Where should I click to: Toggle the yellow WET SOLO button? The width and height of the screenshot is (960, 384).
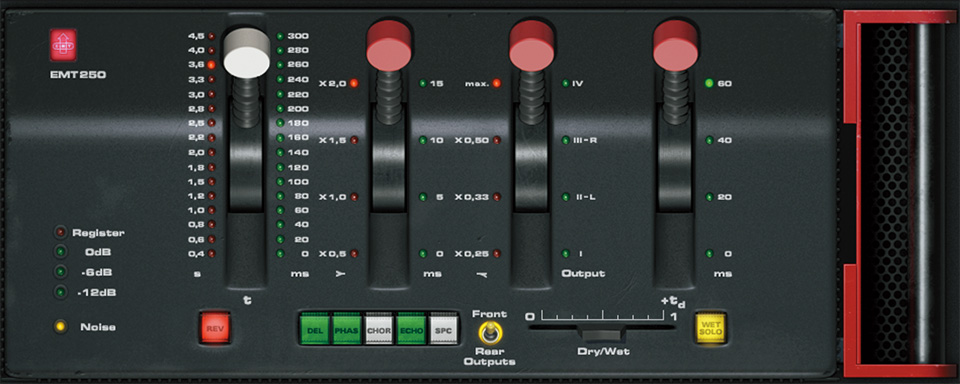click(710, 328)
